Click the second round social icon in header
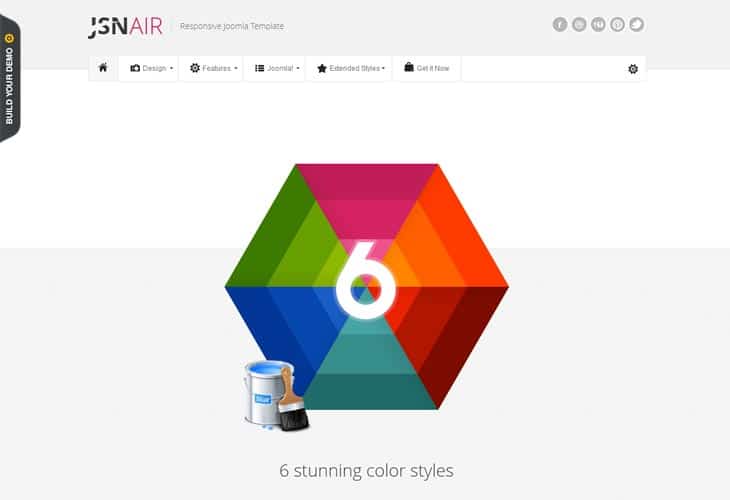730x500 pixels. pyautogui.click(x=579, y=25)
